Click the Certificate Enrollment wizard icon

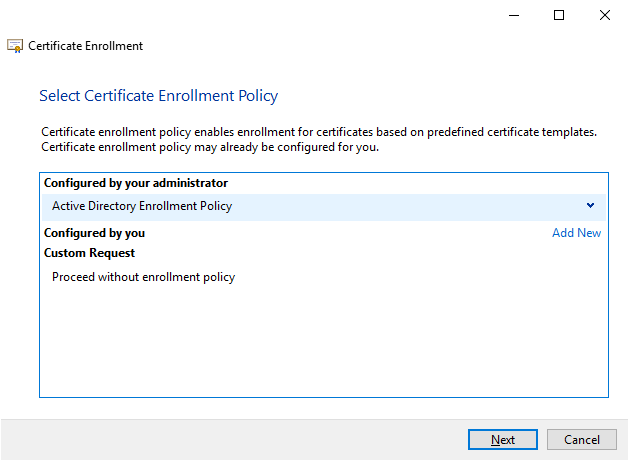[15, 46]
